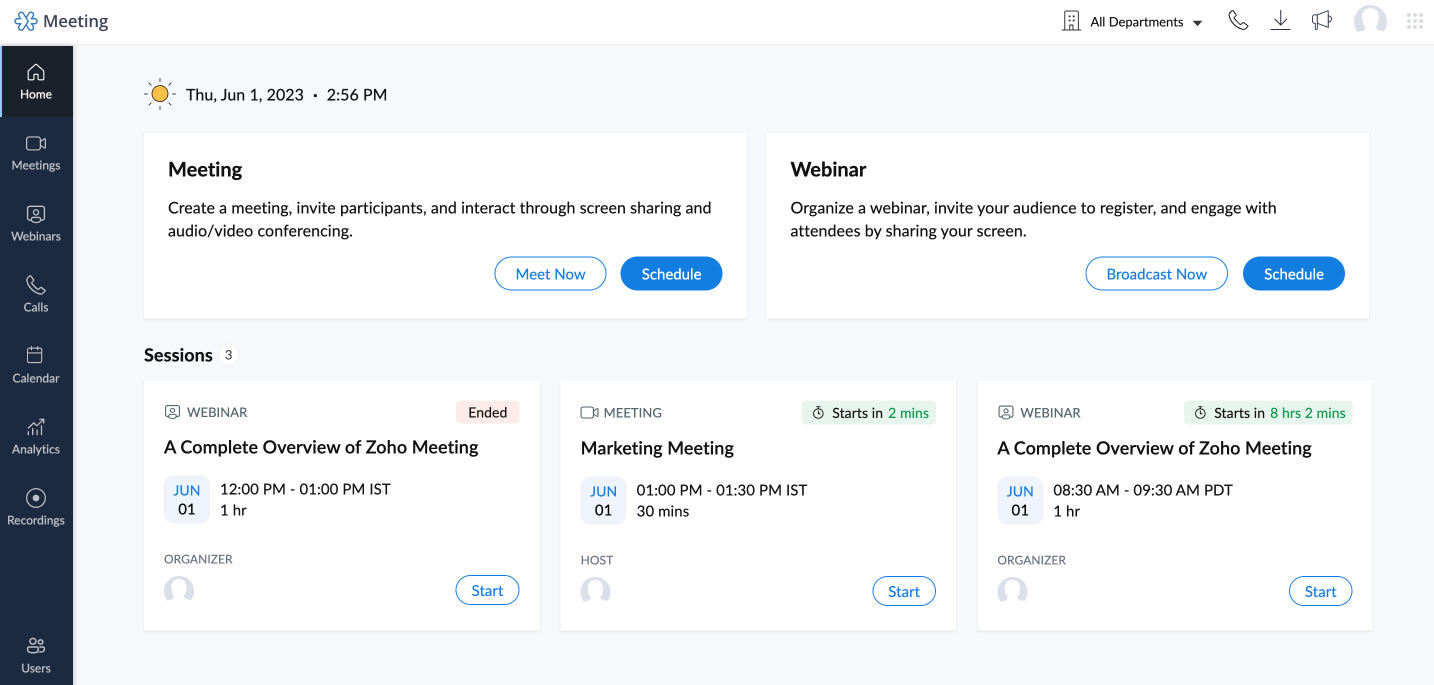The image size is (1434, 685).
Task: Click the 'Thu, Jun 1, 2023' date text
Action: pos(245,95)
